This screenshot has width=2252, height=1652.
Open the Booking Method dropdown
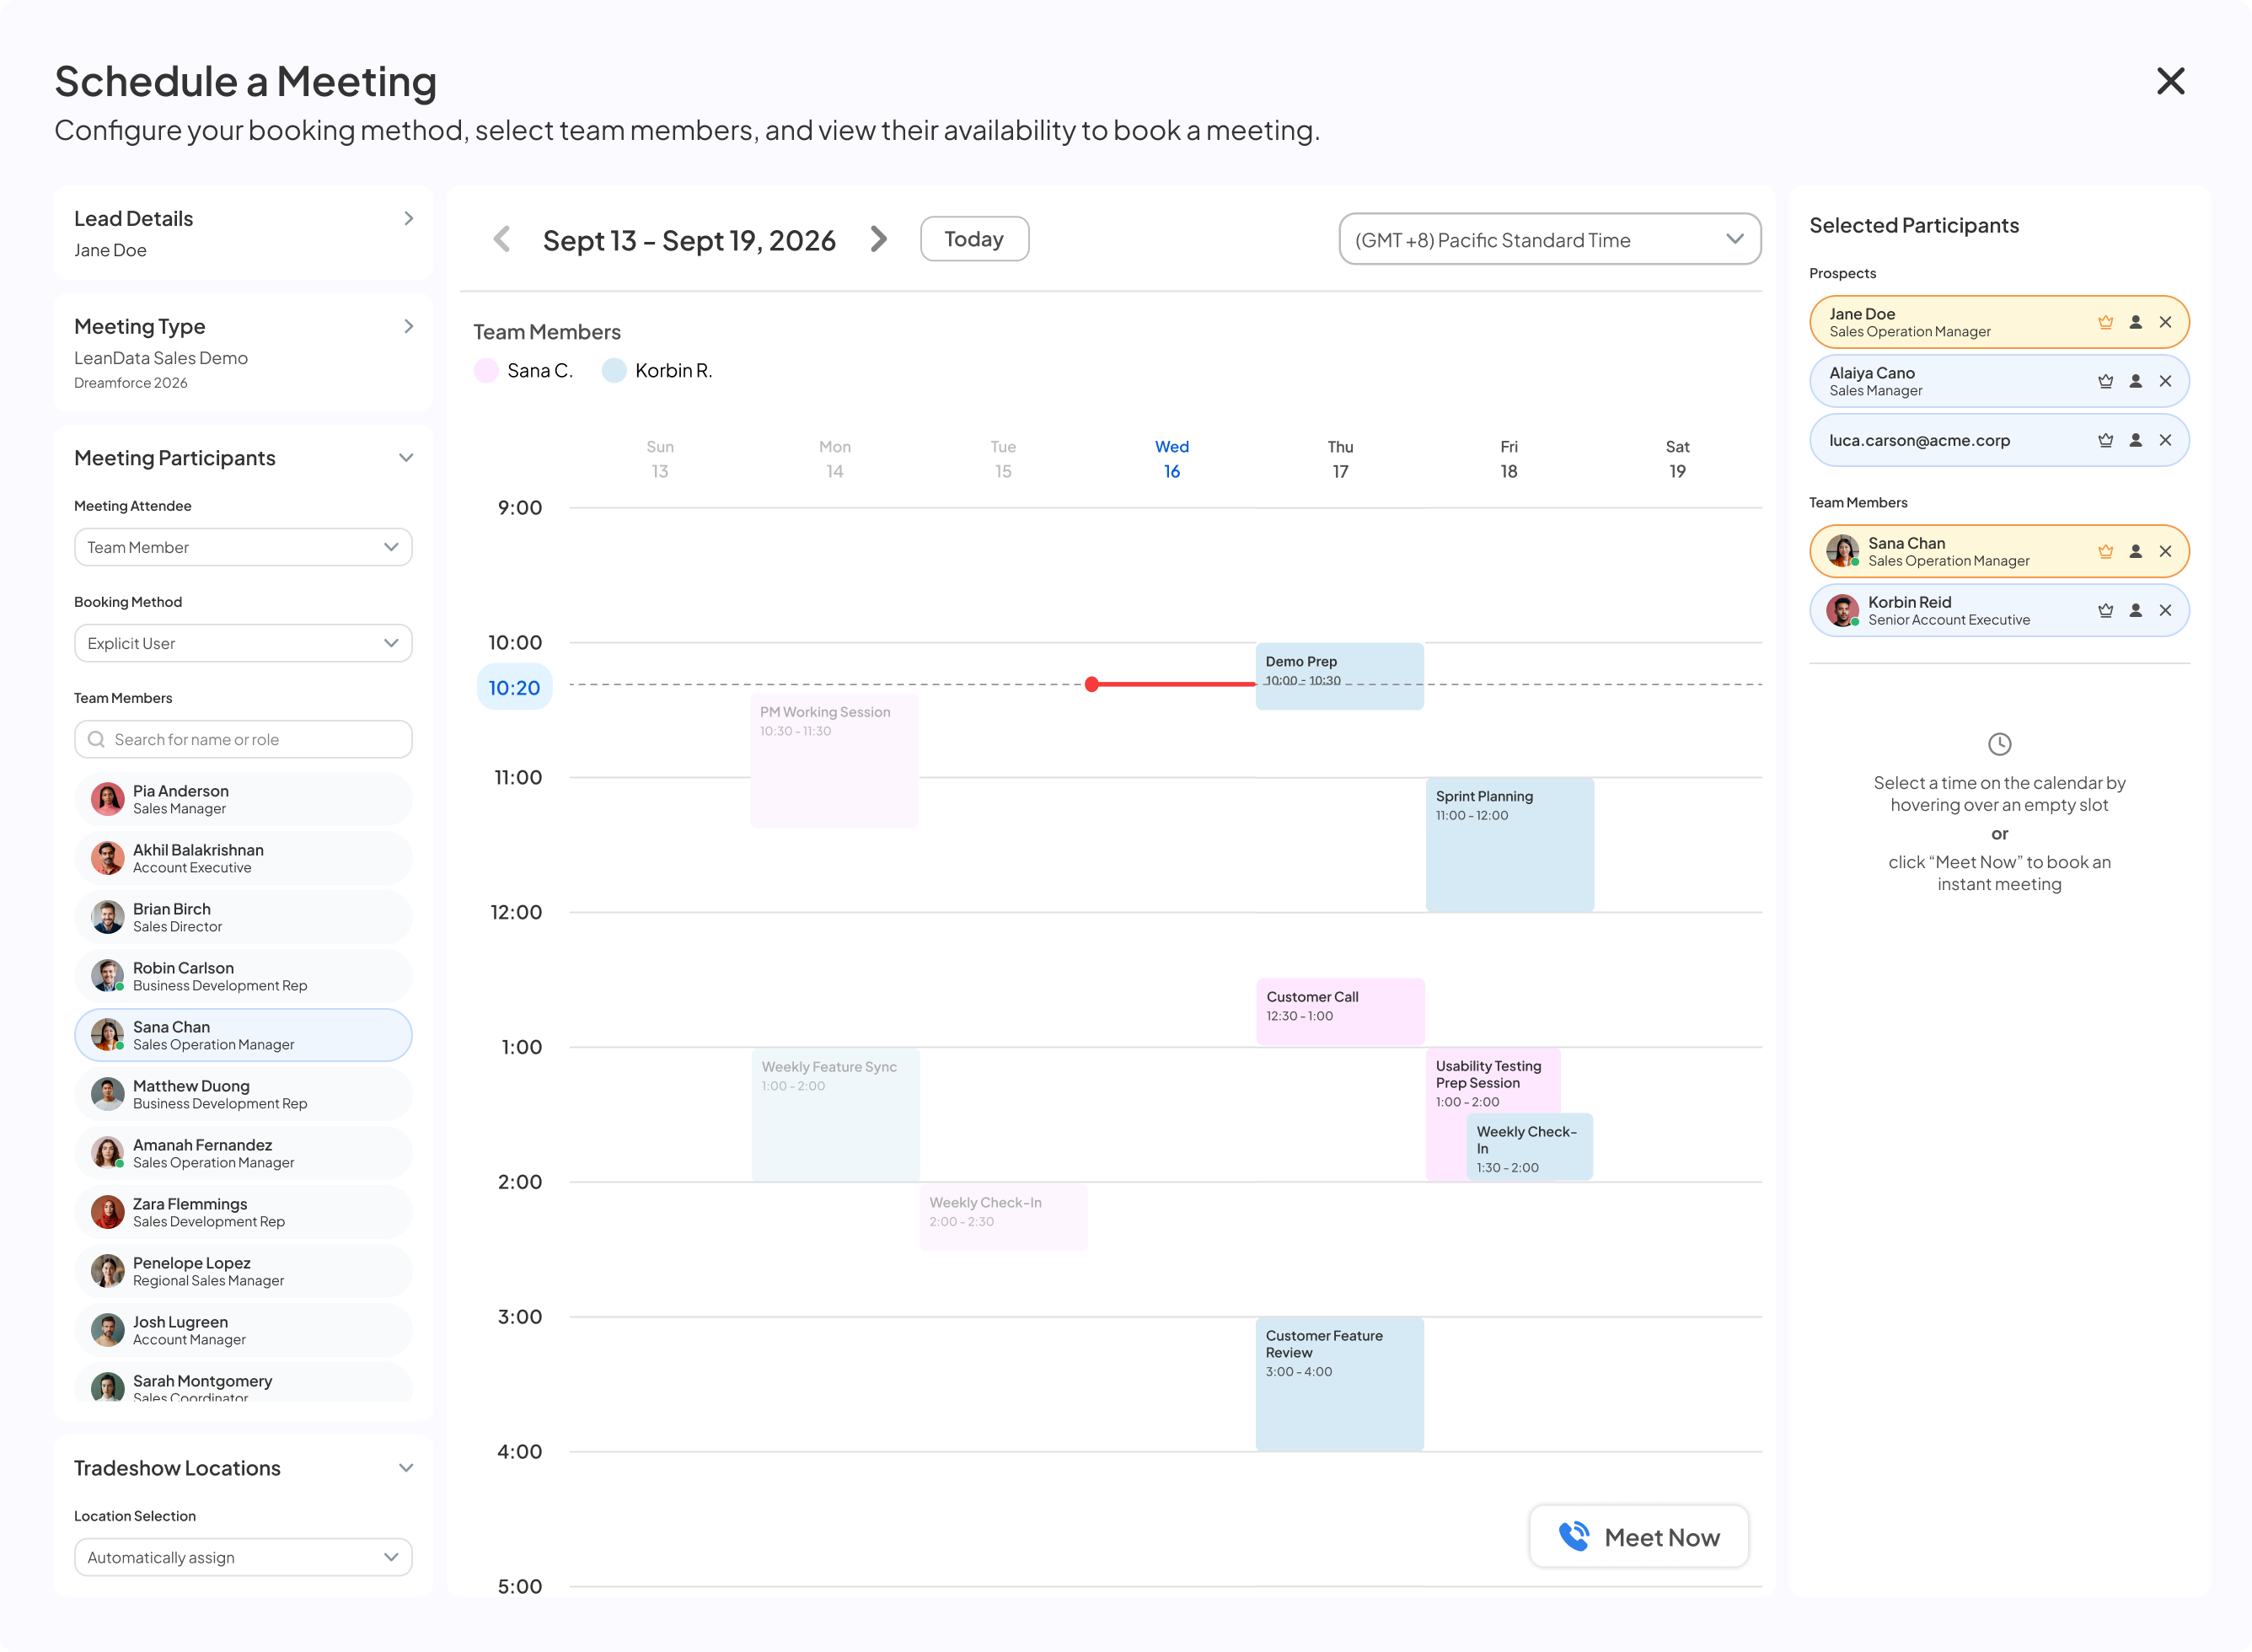243,643
